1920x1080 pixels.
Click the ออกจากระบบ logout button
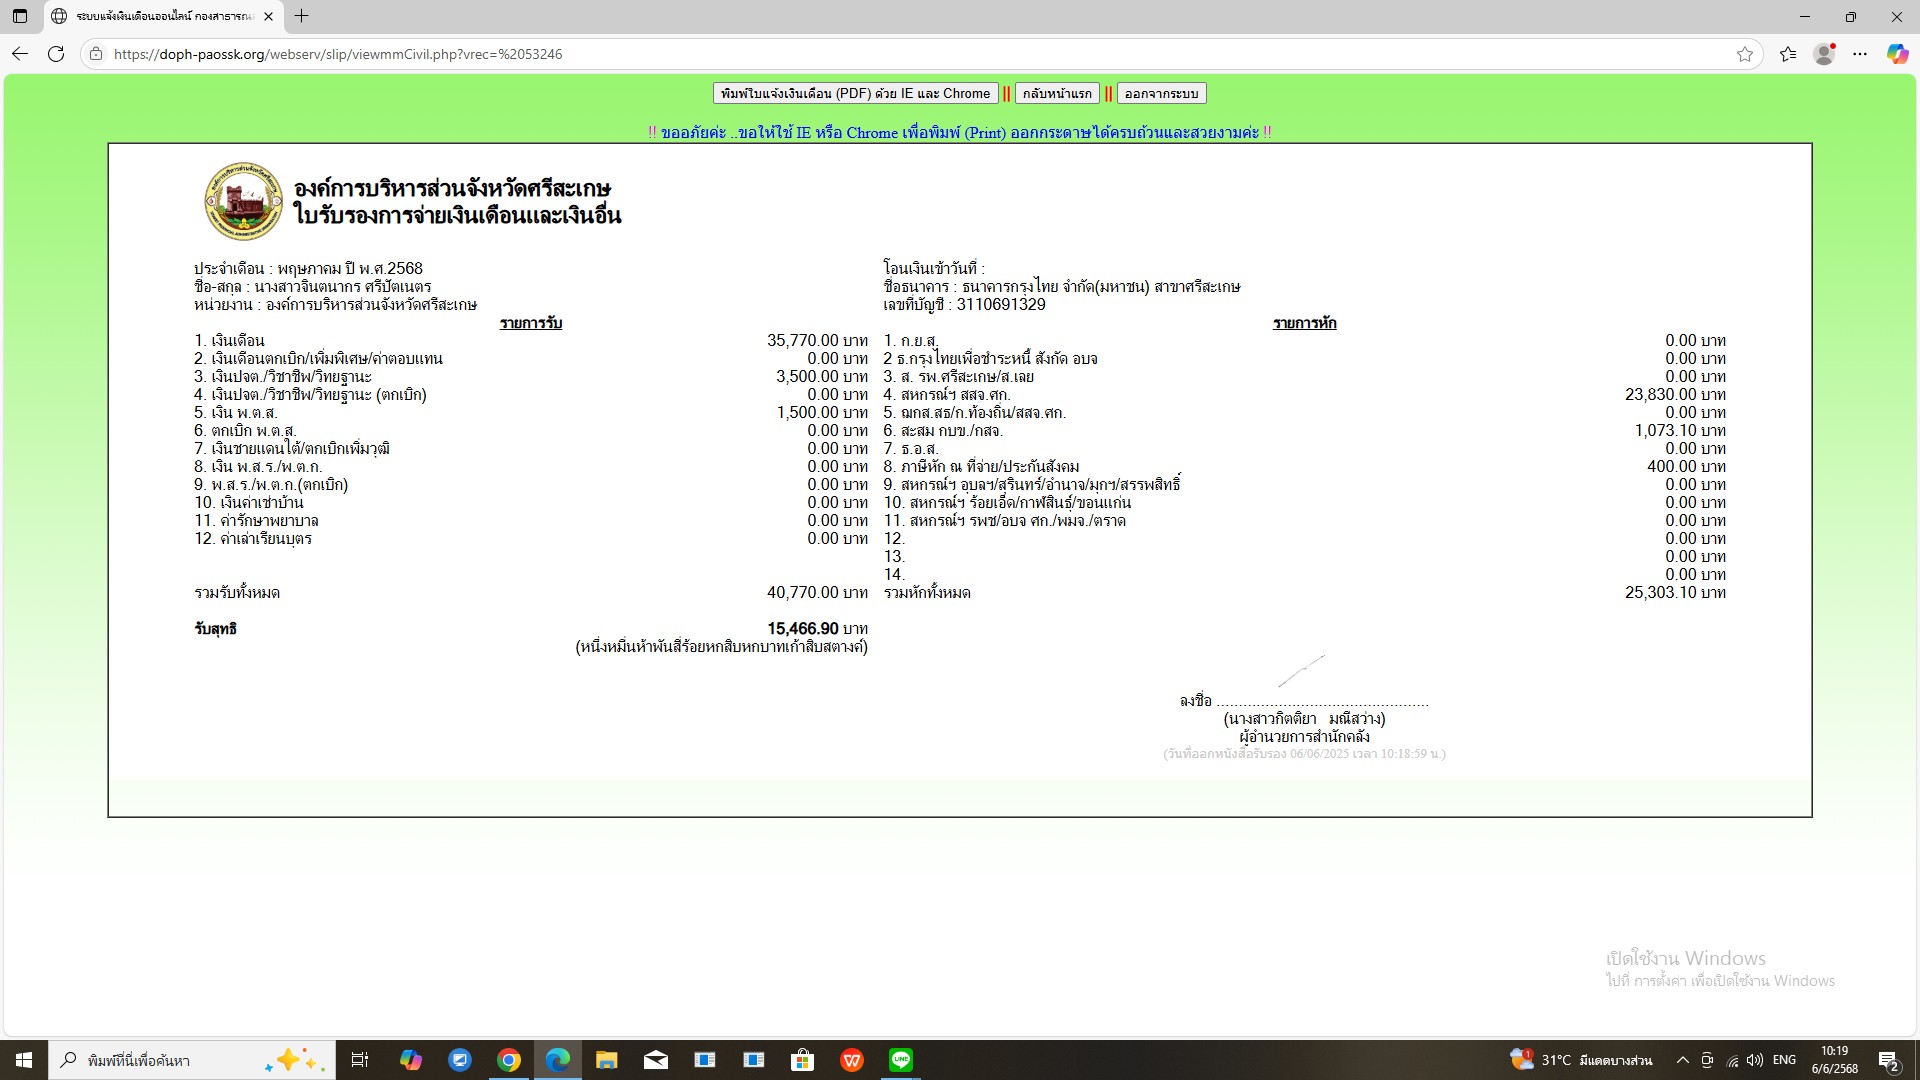point(1161,93)
